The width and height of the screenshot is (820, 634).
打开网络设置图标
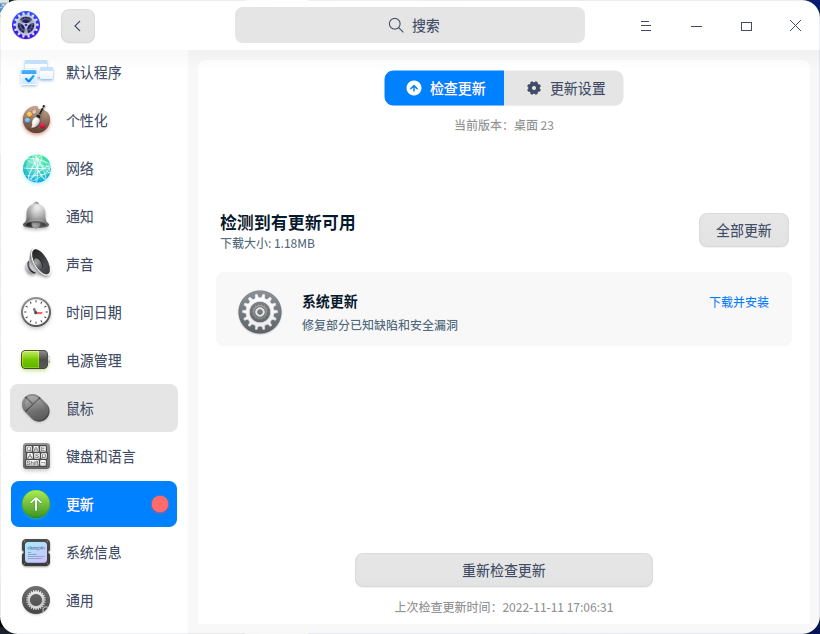coord(36,168)
